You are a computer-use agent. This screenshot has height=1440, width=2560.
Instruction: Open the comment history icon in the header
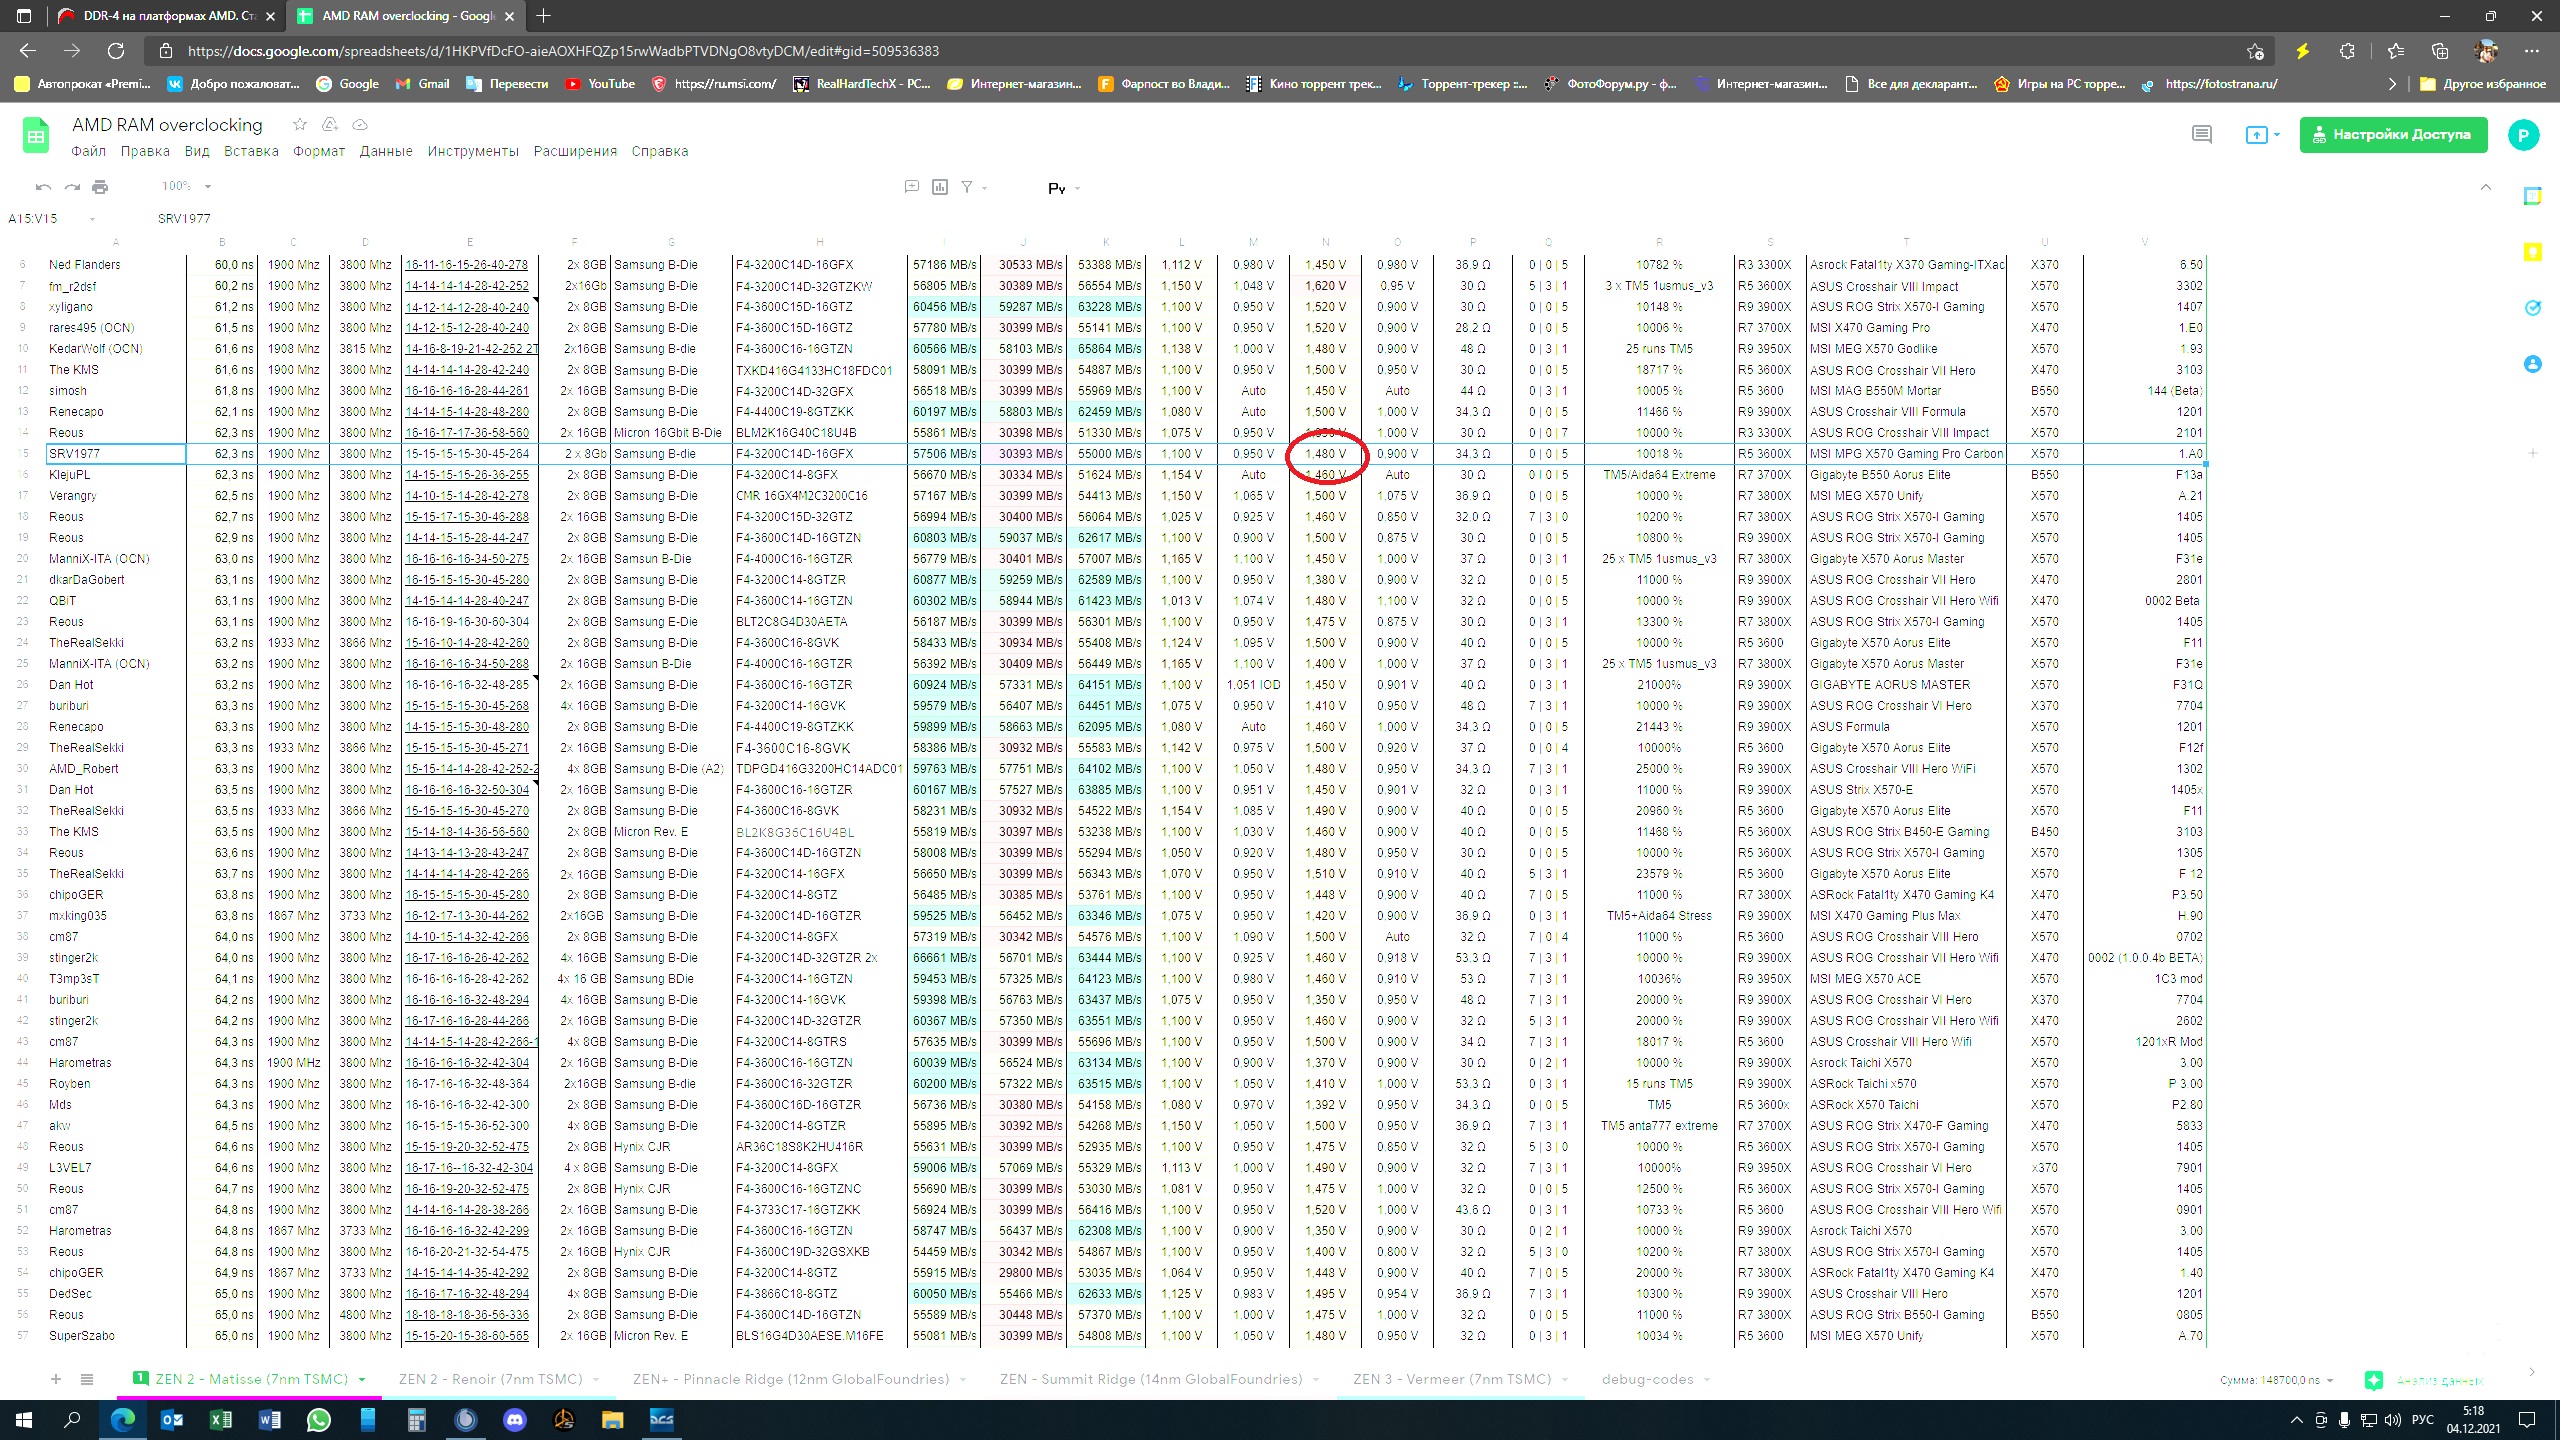[2201, 134]
